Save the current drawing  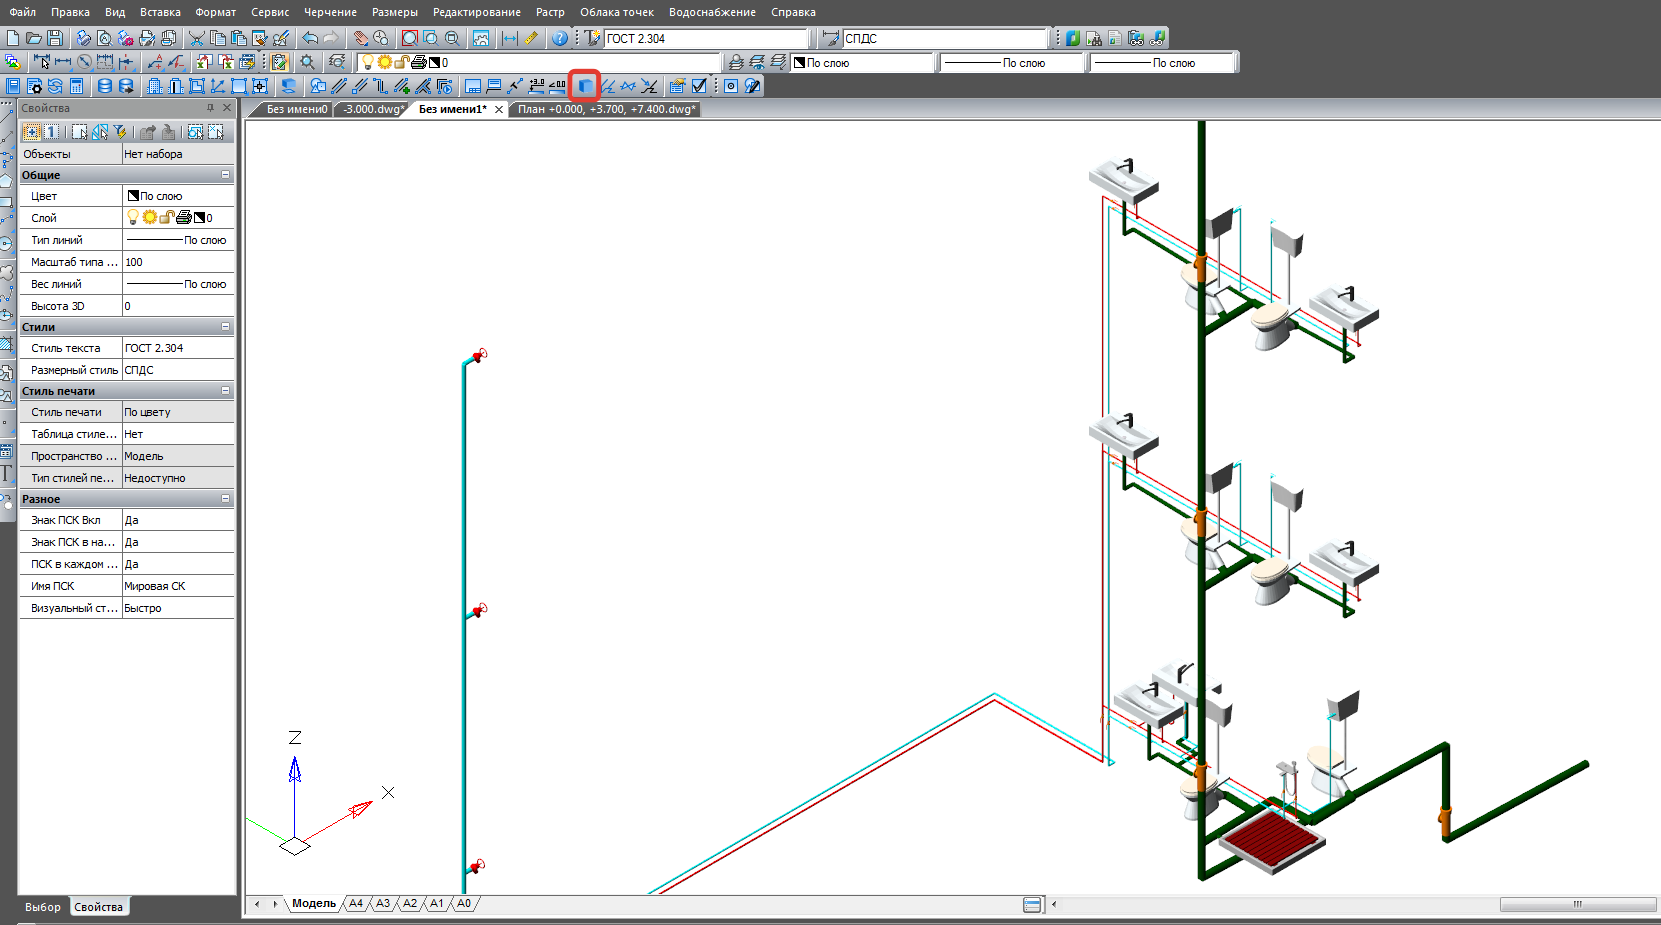click(x=55, y=38)
